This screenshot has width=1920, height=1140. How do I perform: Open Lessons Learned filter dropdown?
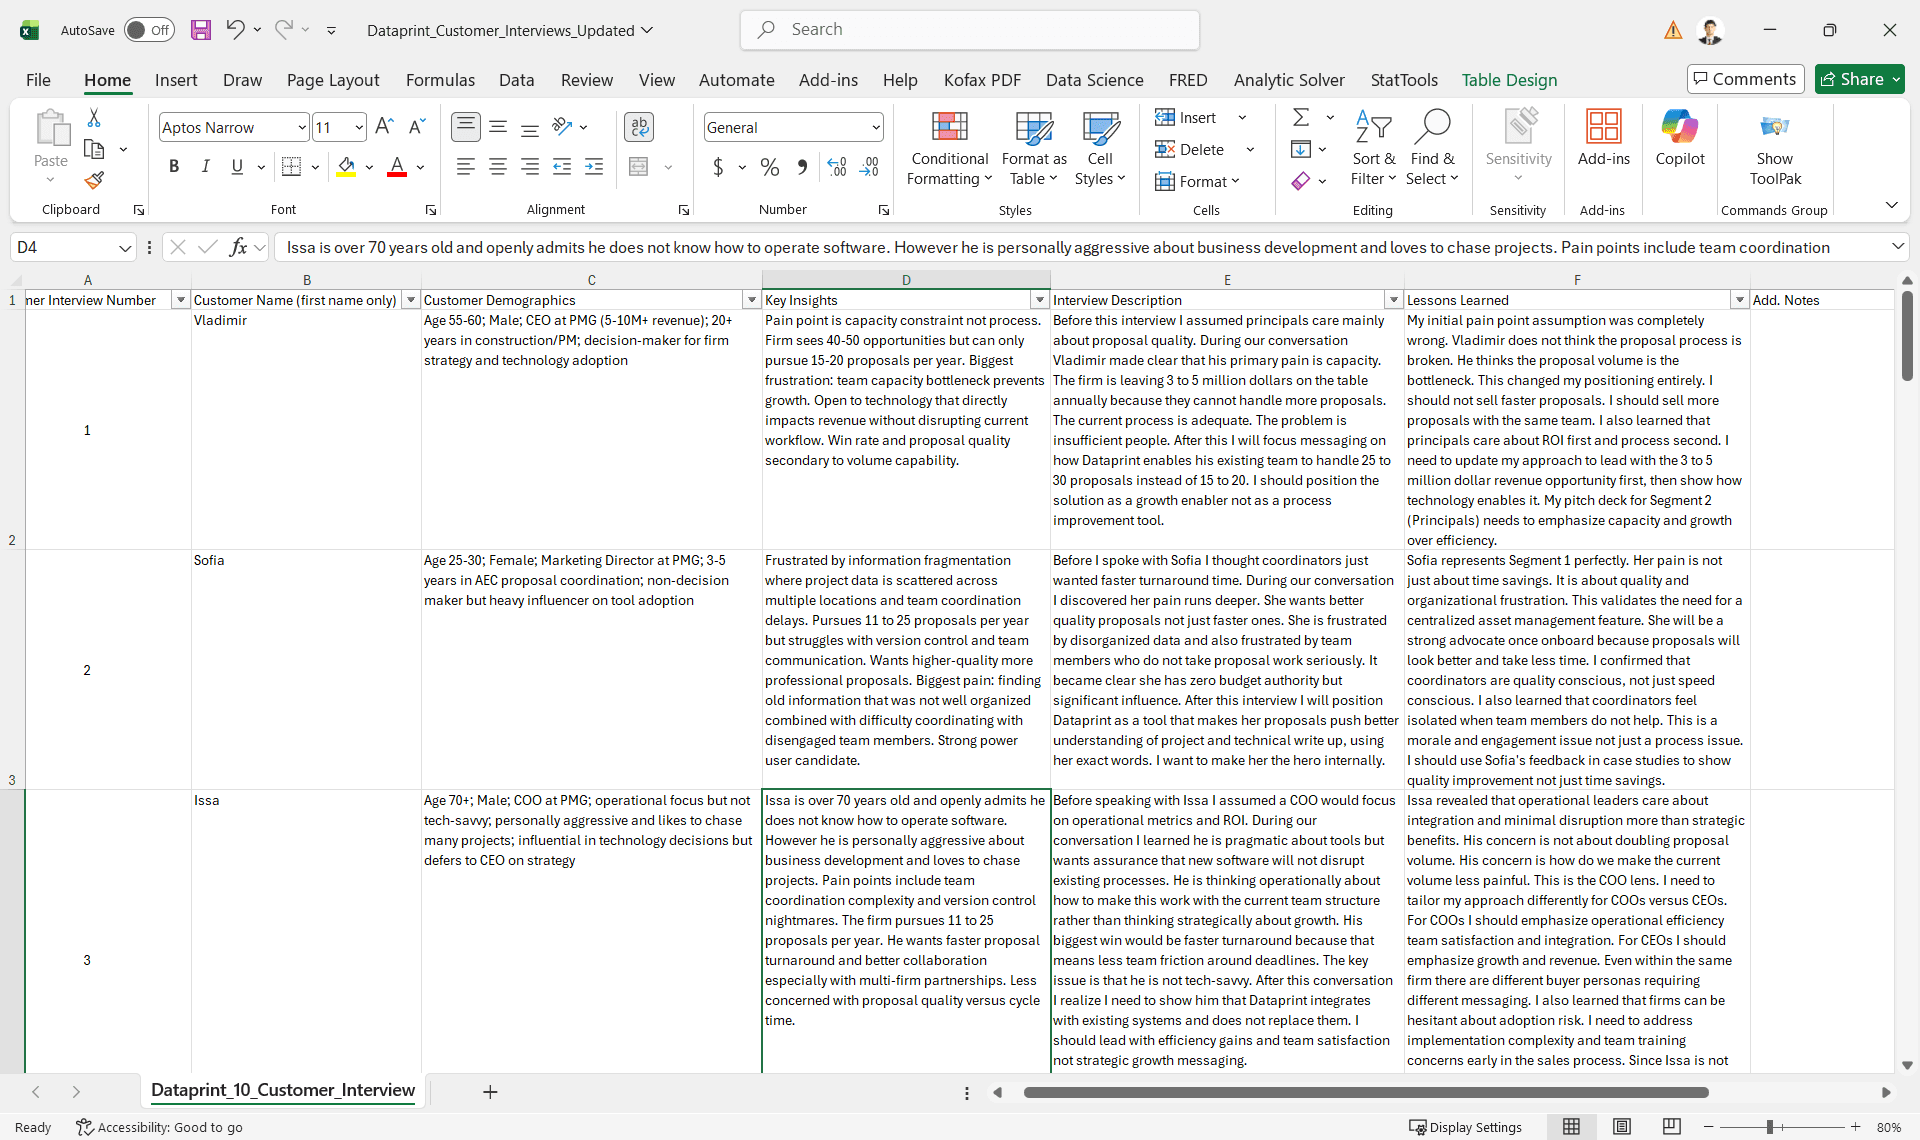coord(1740,300)
